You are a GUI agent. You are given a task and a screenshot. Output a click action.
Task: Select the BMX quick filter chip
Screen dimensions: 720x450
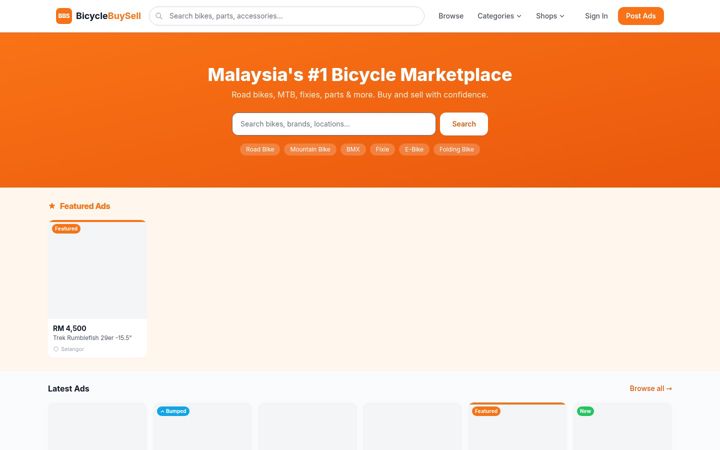click(x=353, y=149)
